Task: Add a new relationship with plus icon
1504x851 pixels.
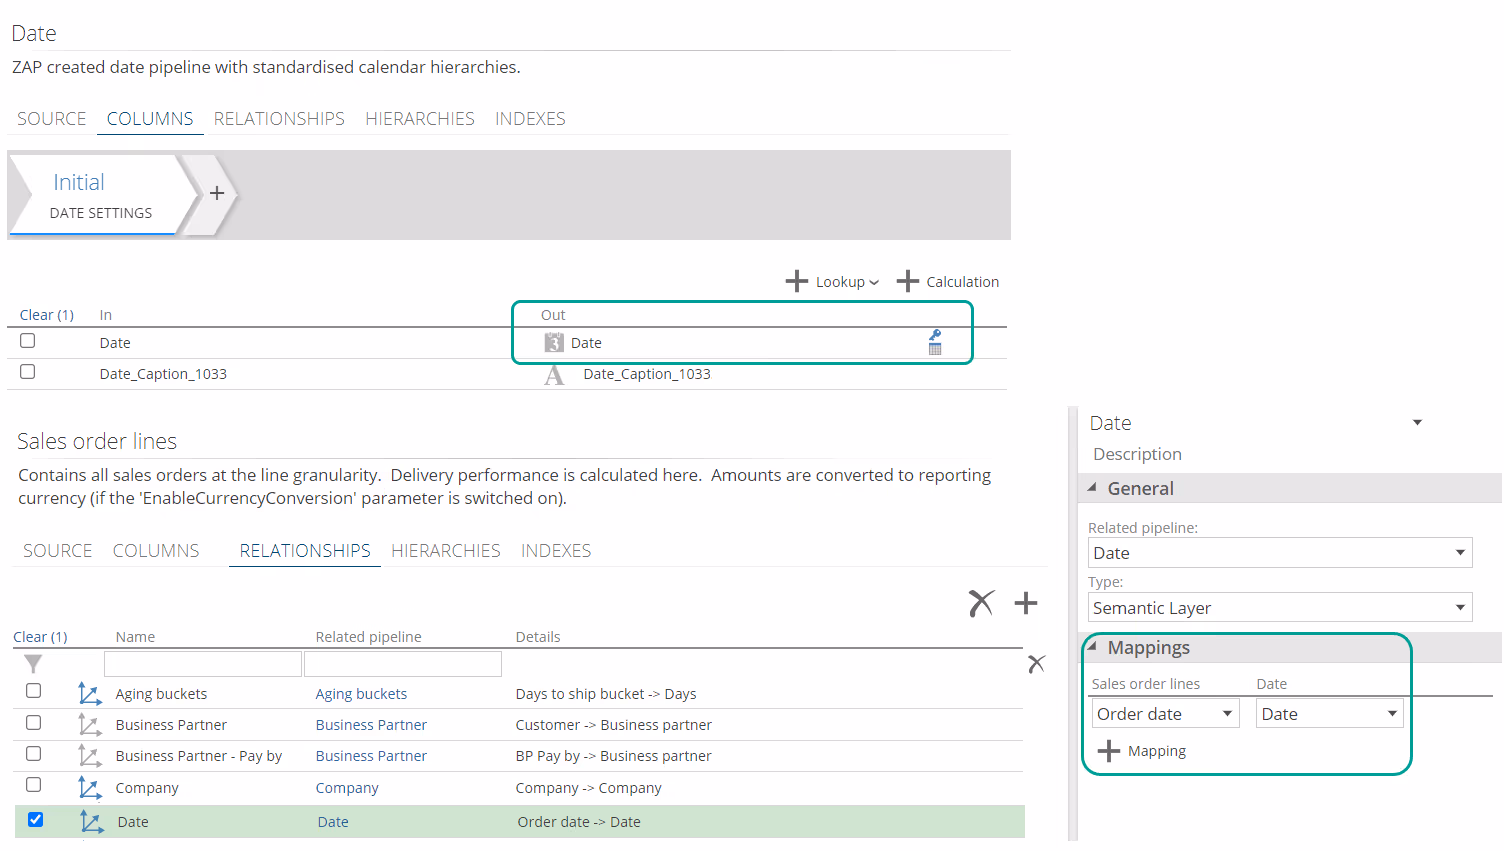Action: (1026, 603)
